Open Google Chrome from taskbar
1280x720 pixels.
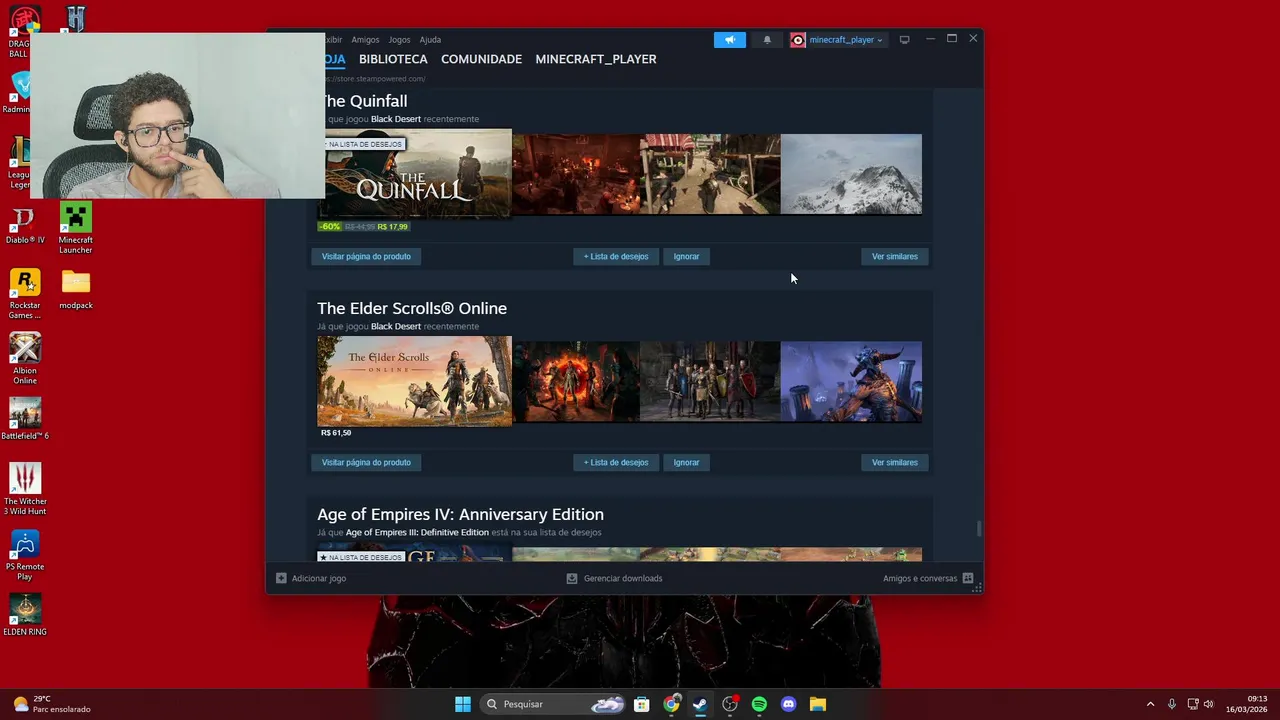tap(671, 704)
